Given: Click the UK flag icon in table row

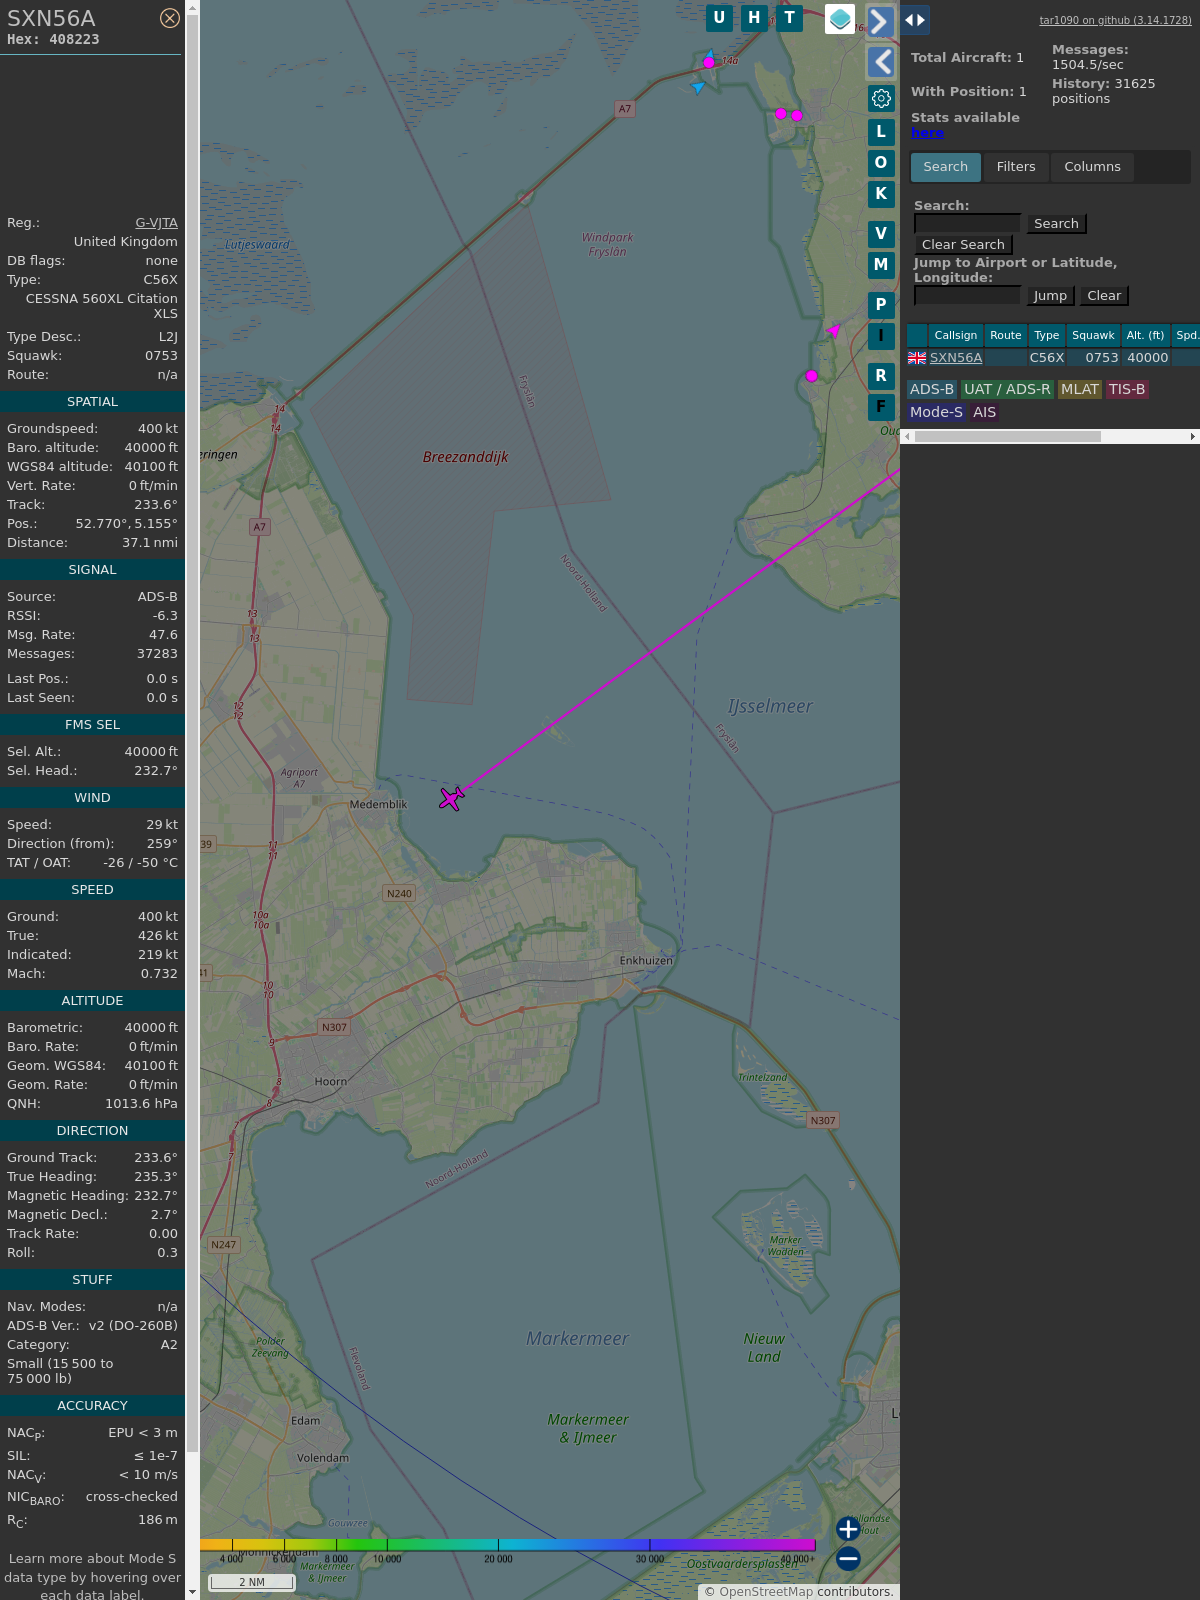Looking at the screenshot, I should coord(917,358).
